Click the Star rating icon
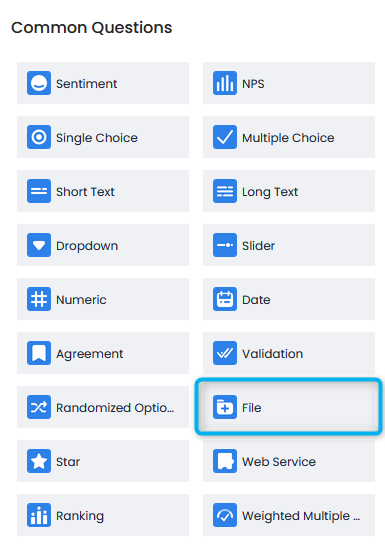 [x=39, y=461]
